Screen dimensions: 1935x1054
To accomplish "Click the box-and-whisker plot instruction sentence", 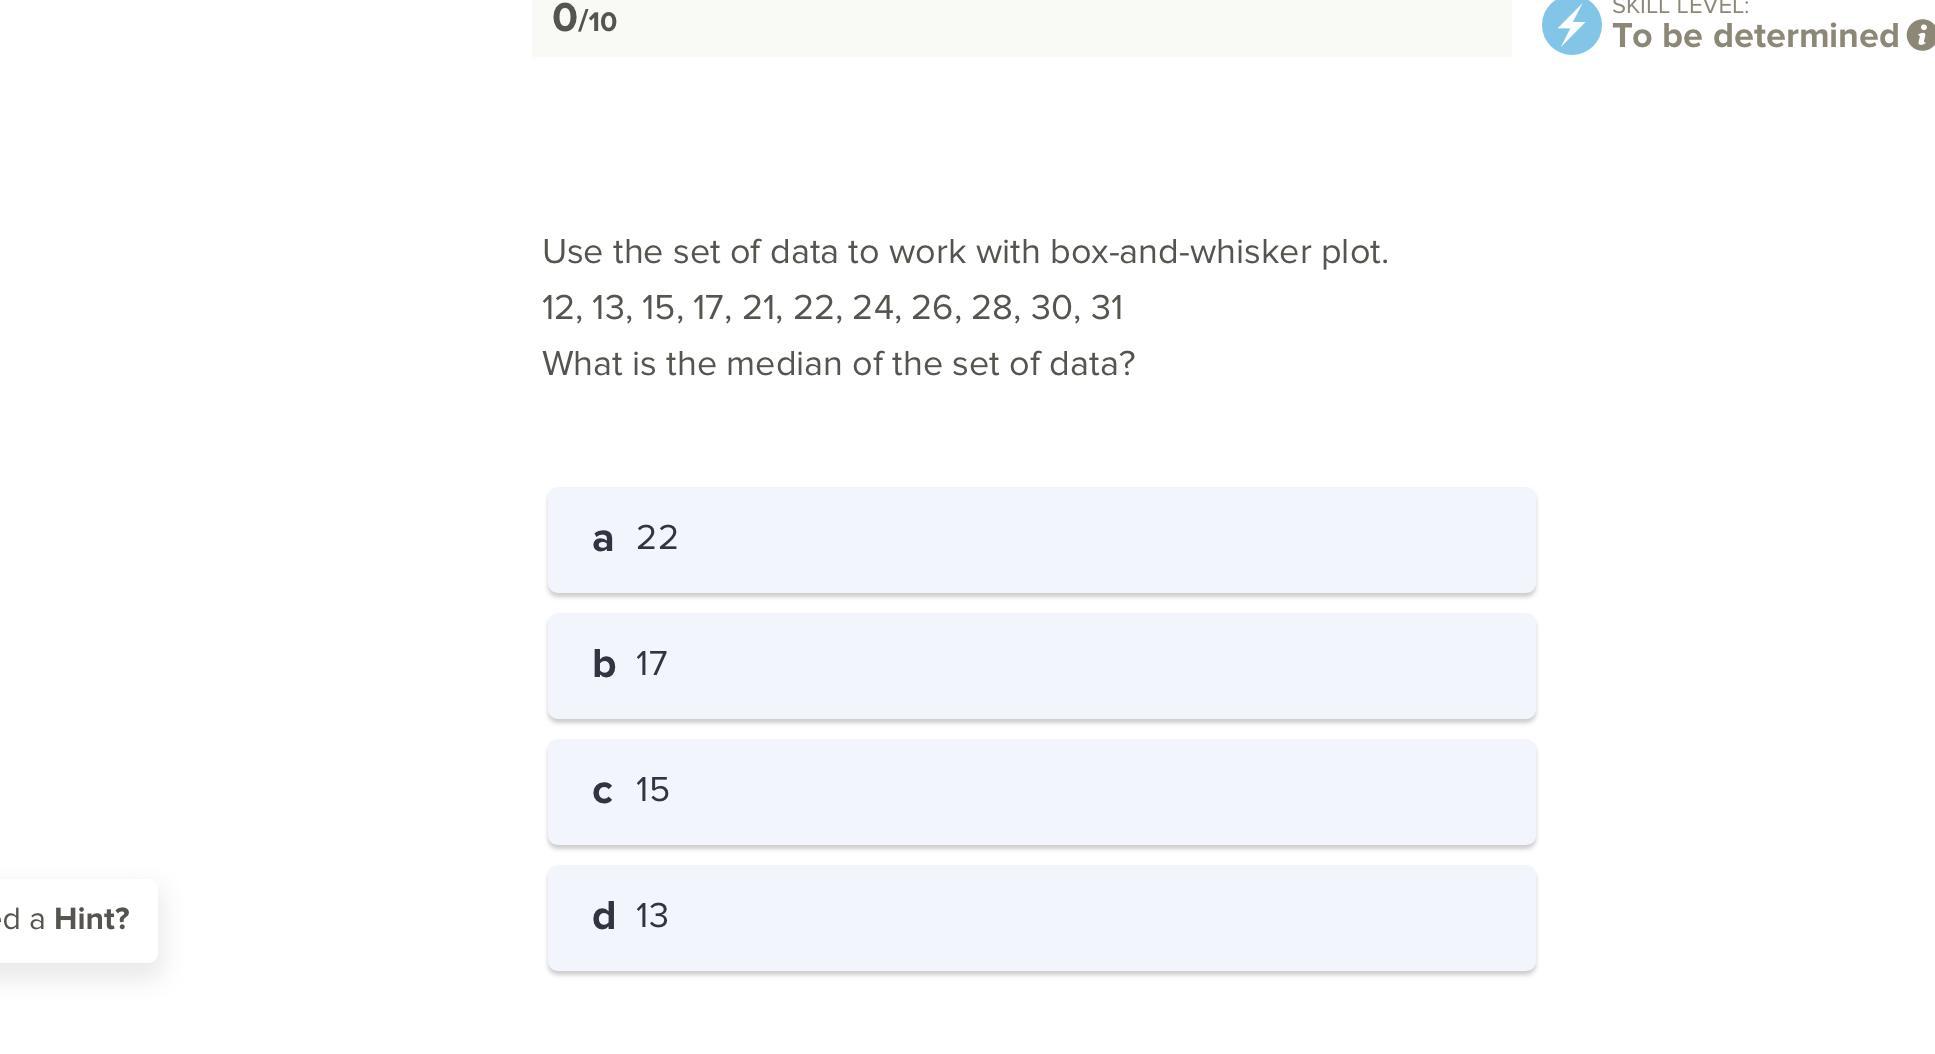I will 965,252.
